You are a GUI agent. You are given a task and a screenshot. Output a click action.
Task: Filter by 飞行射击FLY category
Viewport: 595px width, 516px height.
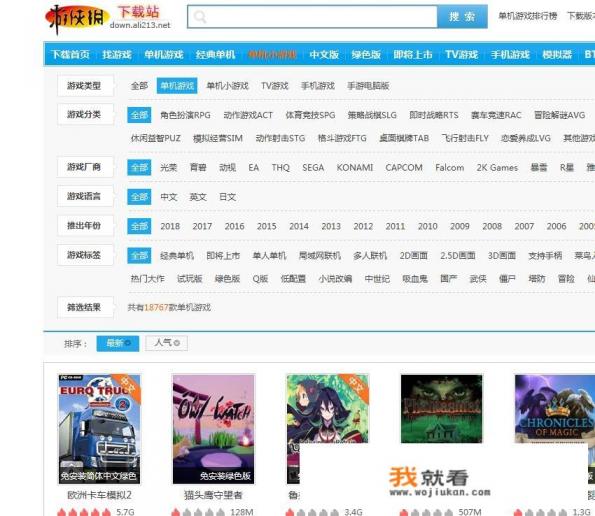point(465,138)
